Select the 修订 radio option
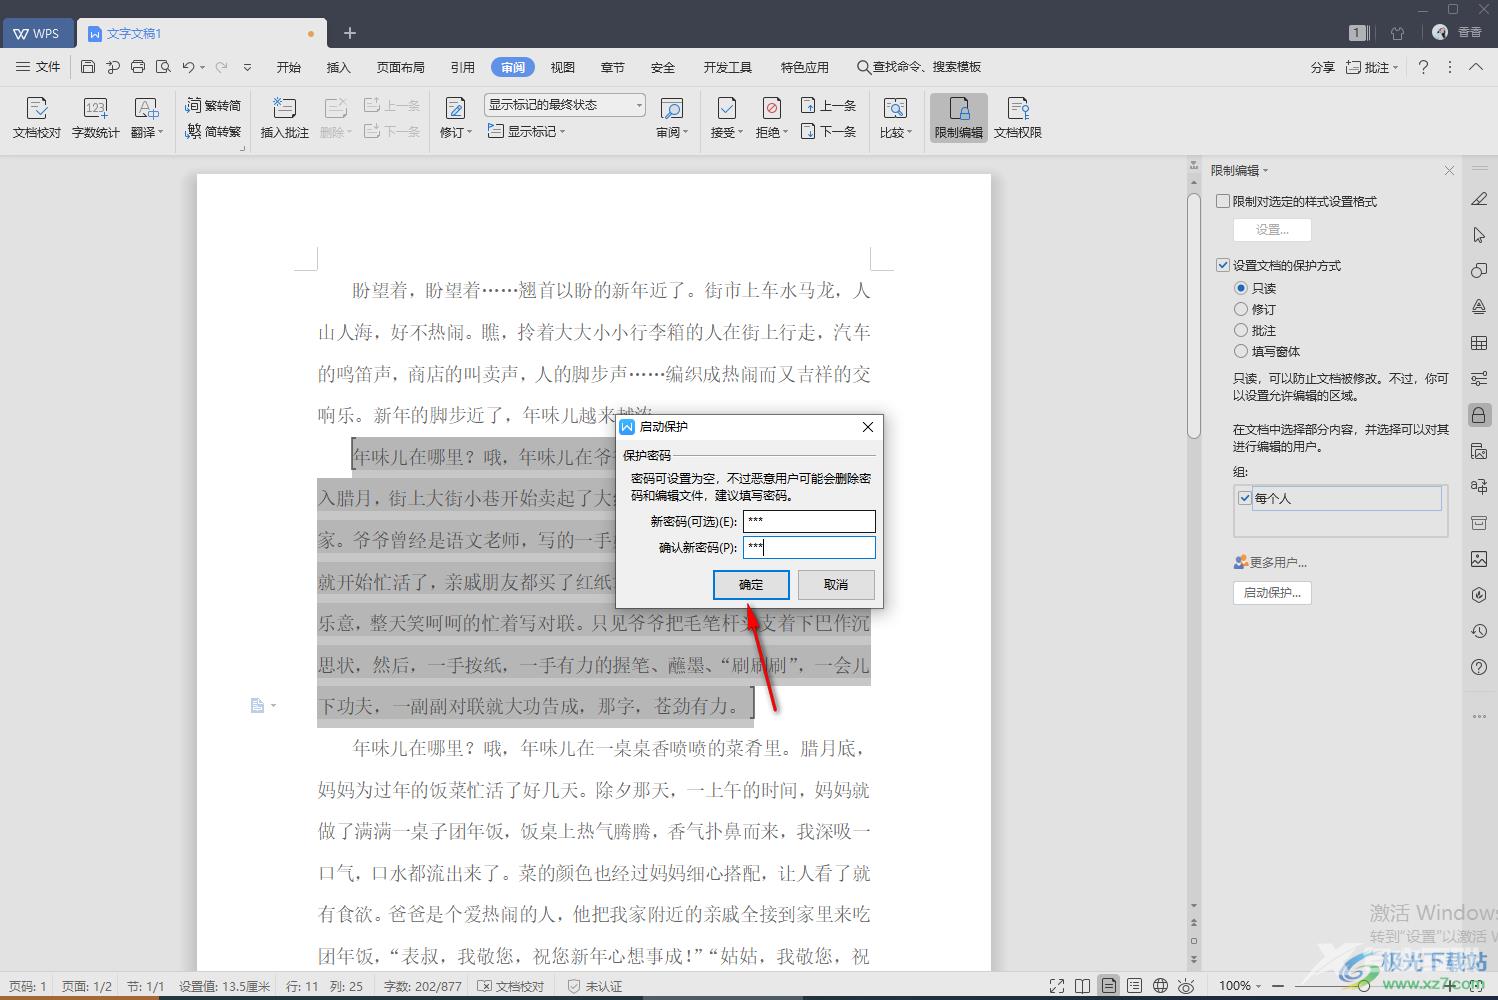 click(1241, 309)
